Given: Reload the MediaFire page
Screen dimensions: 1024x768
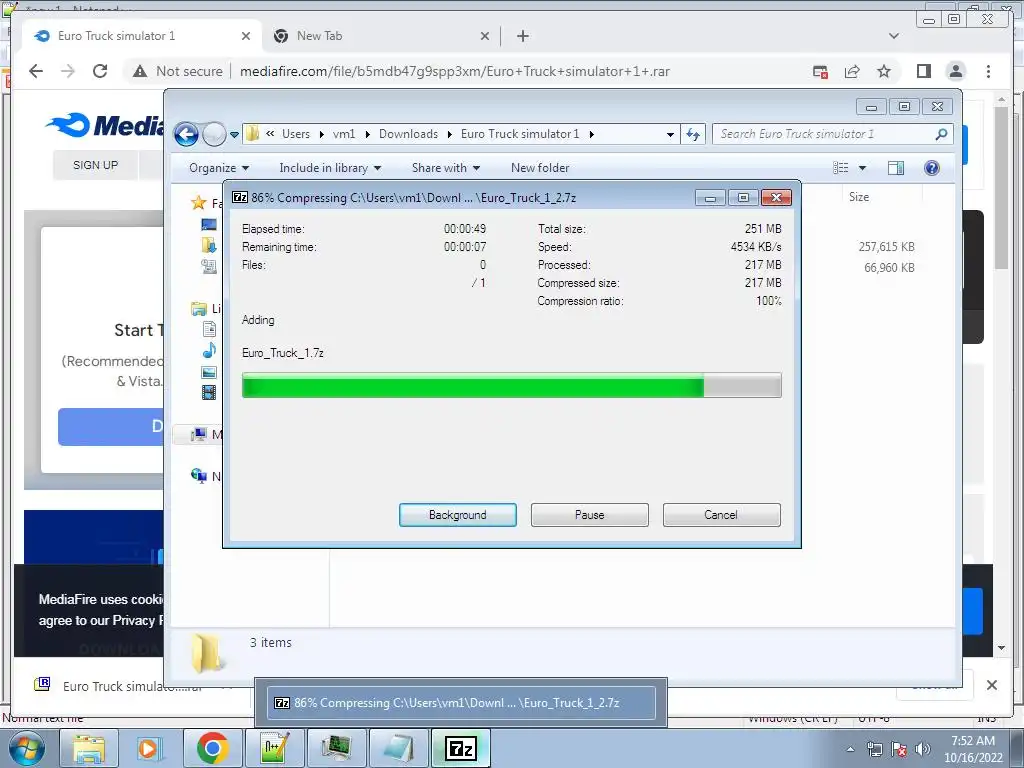Looking at the screenshot, I should (100, 71).
